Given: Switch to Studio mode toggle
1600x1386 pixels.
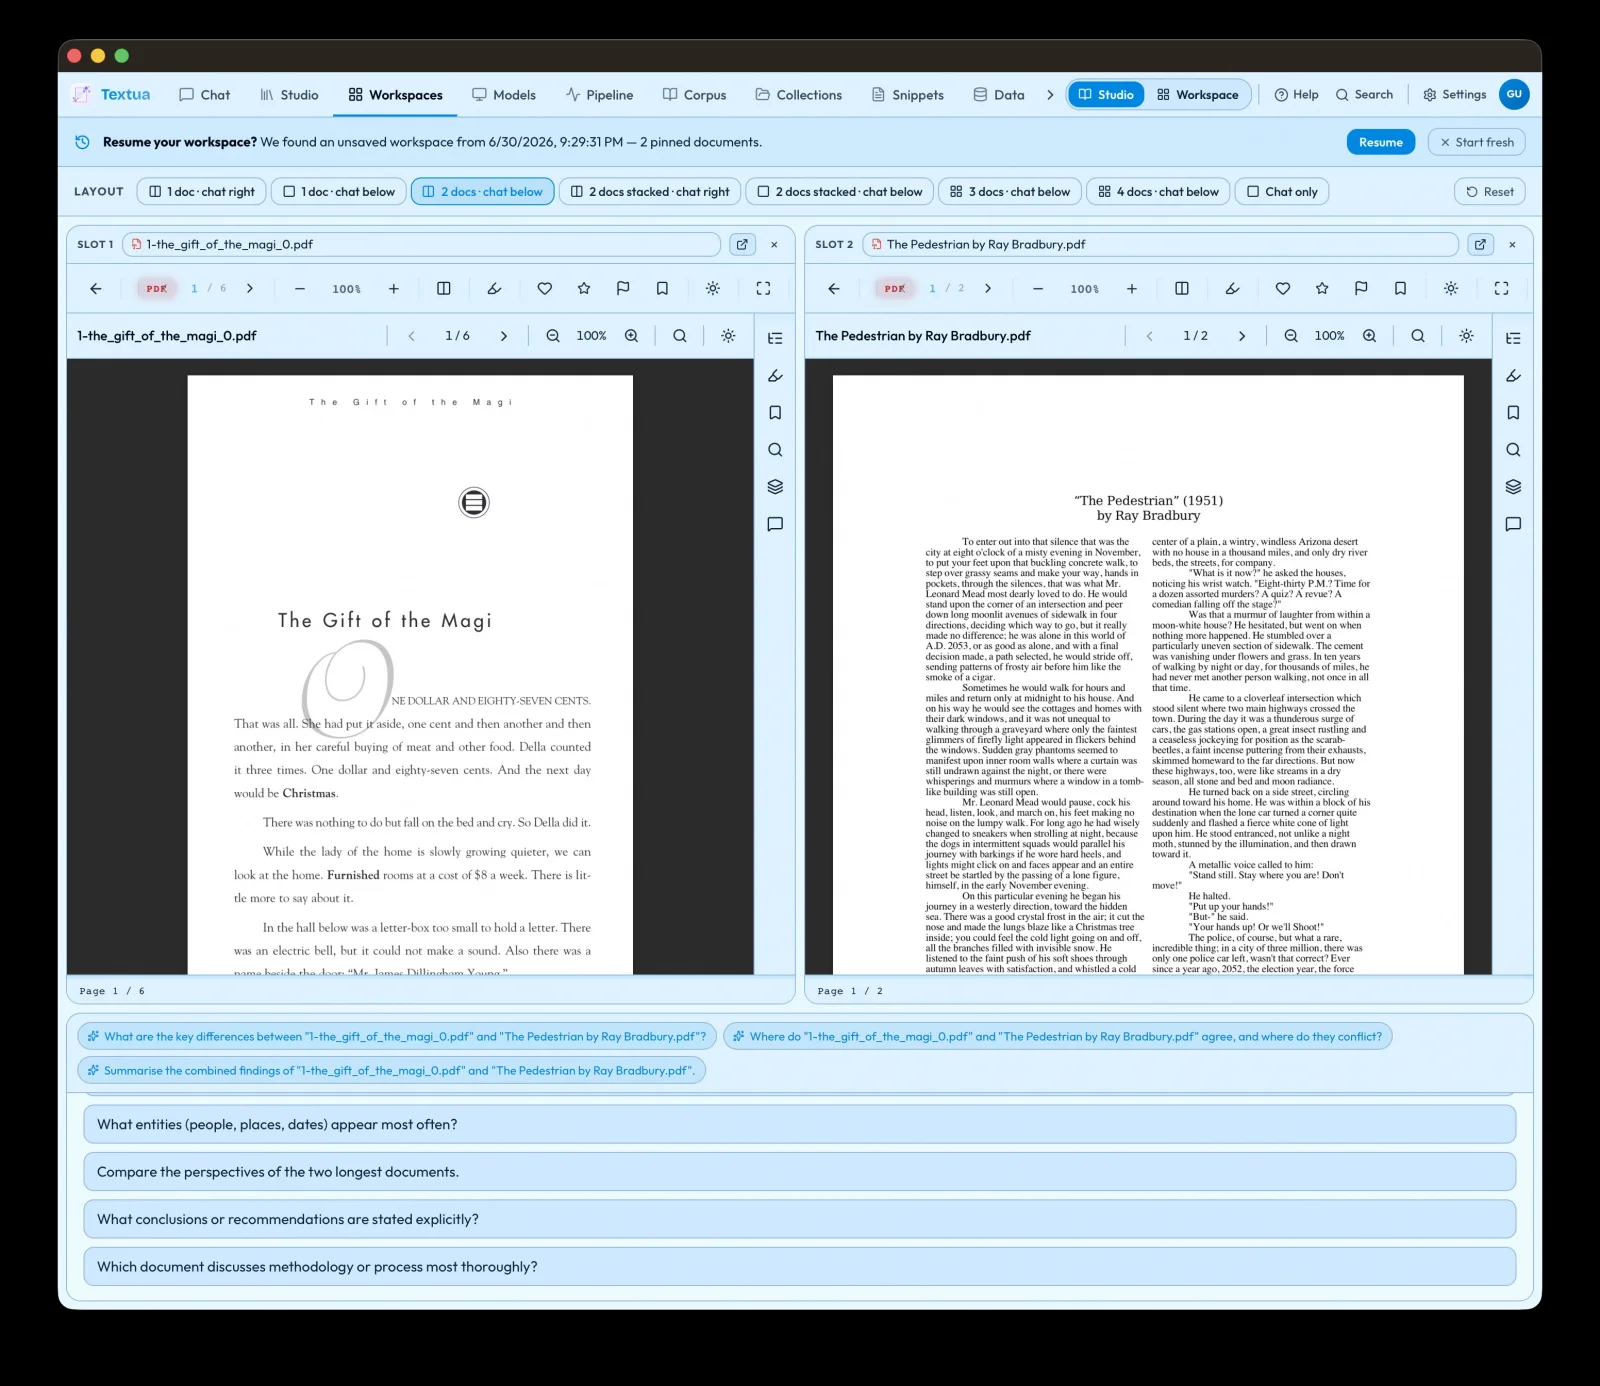Looking at the screenshot, I should pos(1106,95).
